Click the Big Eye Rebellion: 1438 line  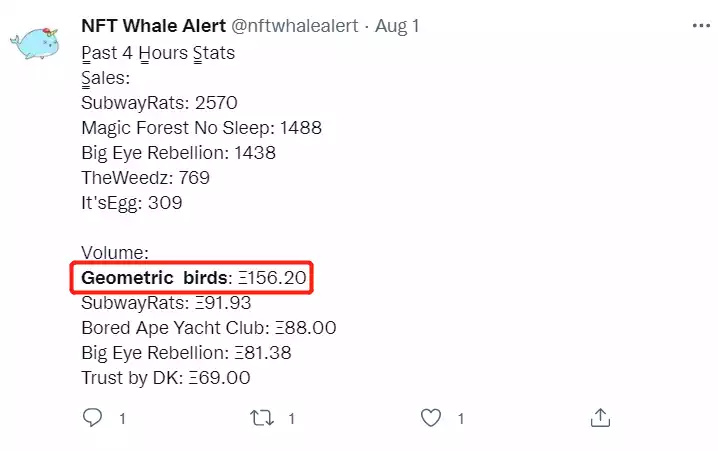178,152
